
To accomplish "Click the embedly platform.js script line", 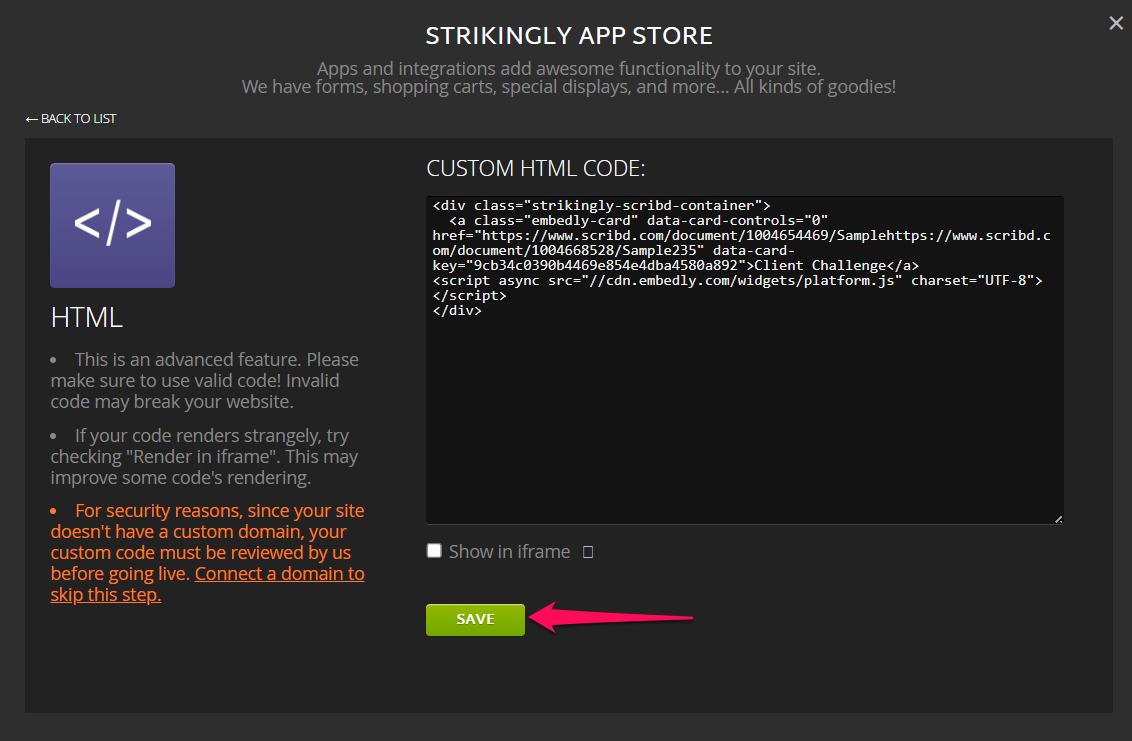I will 737,280.
